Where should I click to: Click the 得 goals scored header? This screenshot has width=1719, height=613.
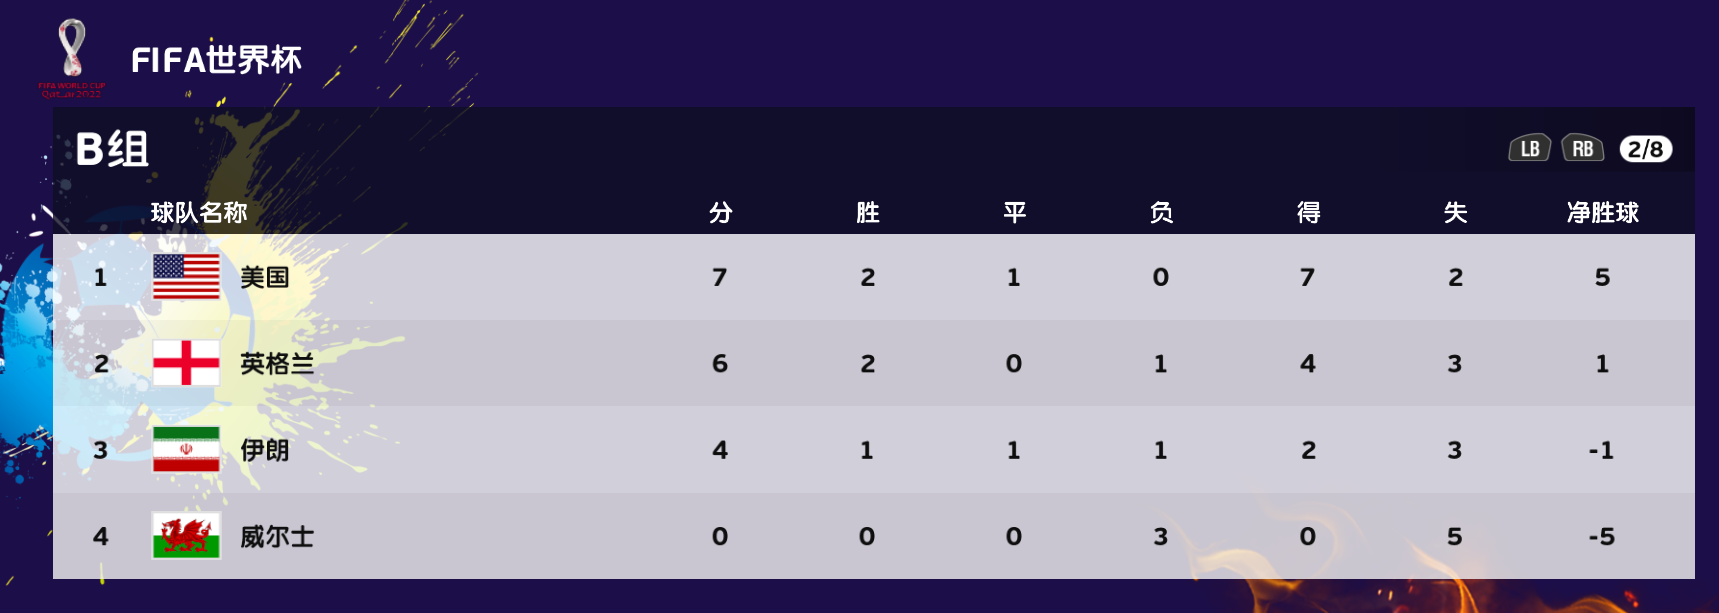1308,212
